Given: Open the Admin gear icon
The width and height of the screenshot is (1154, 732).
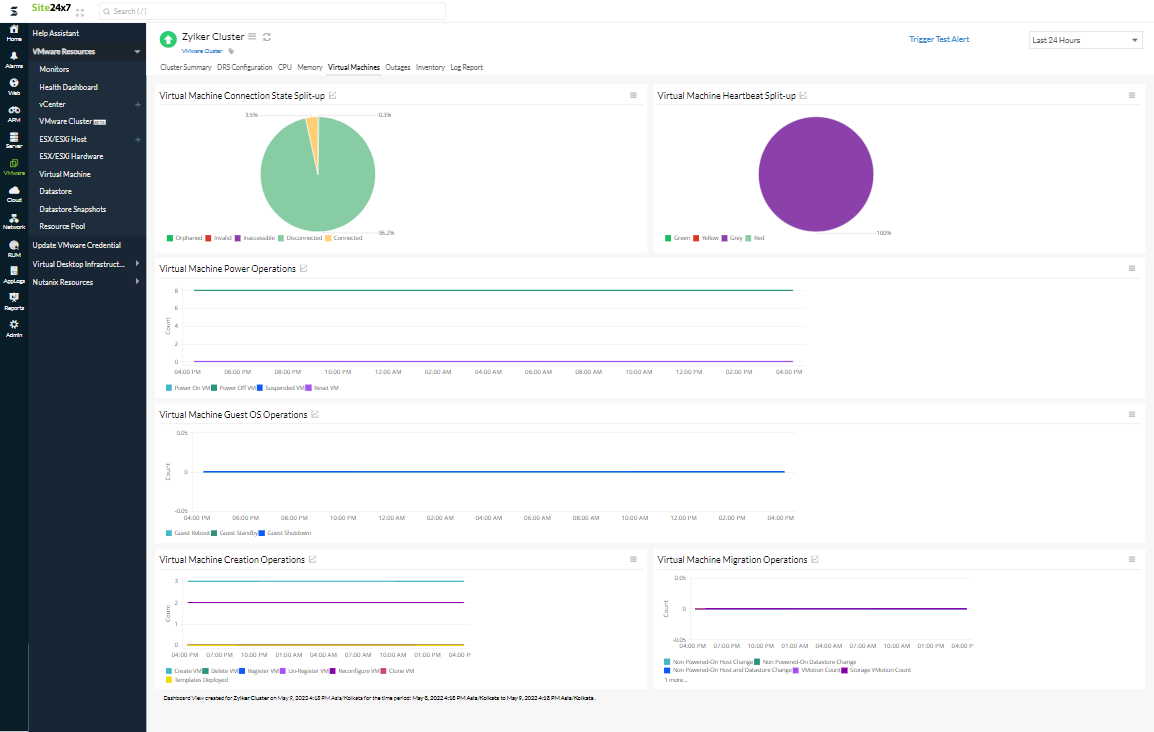Looking at the screenshot, I should 14,328.
